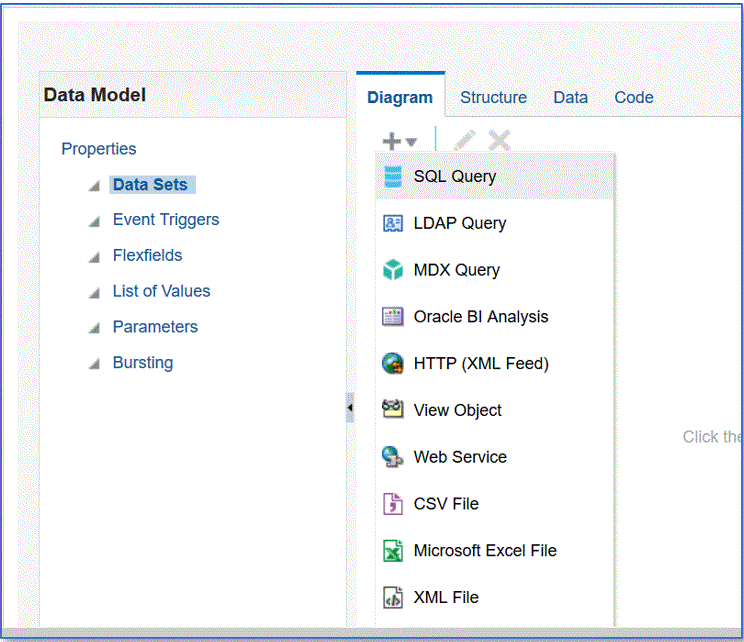Click the Oracle BI Analysis icon

click(393, 317)
